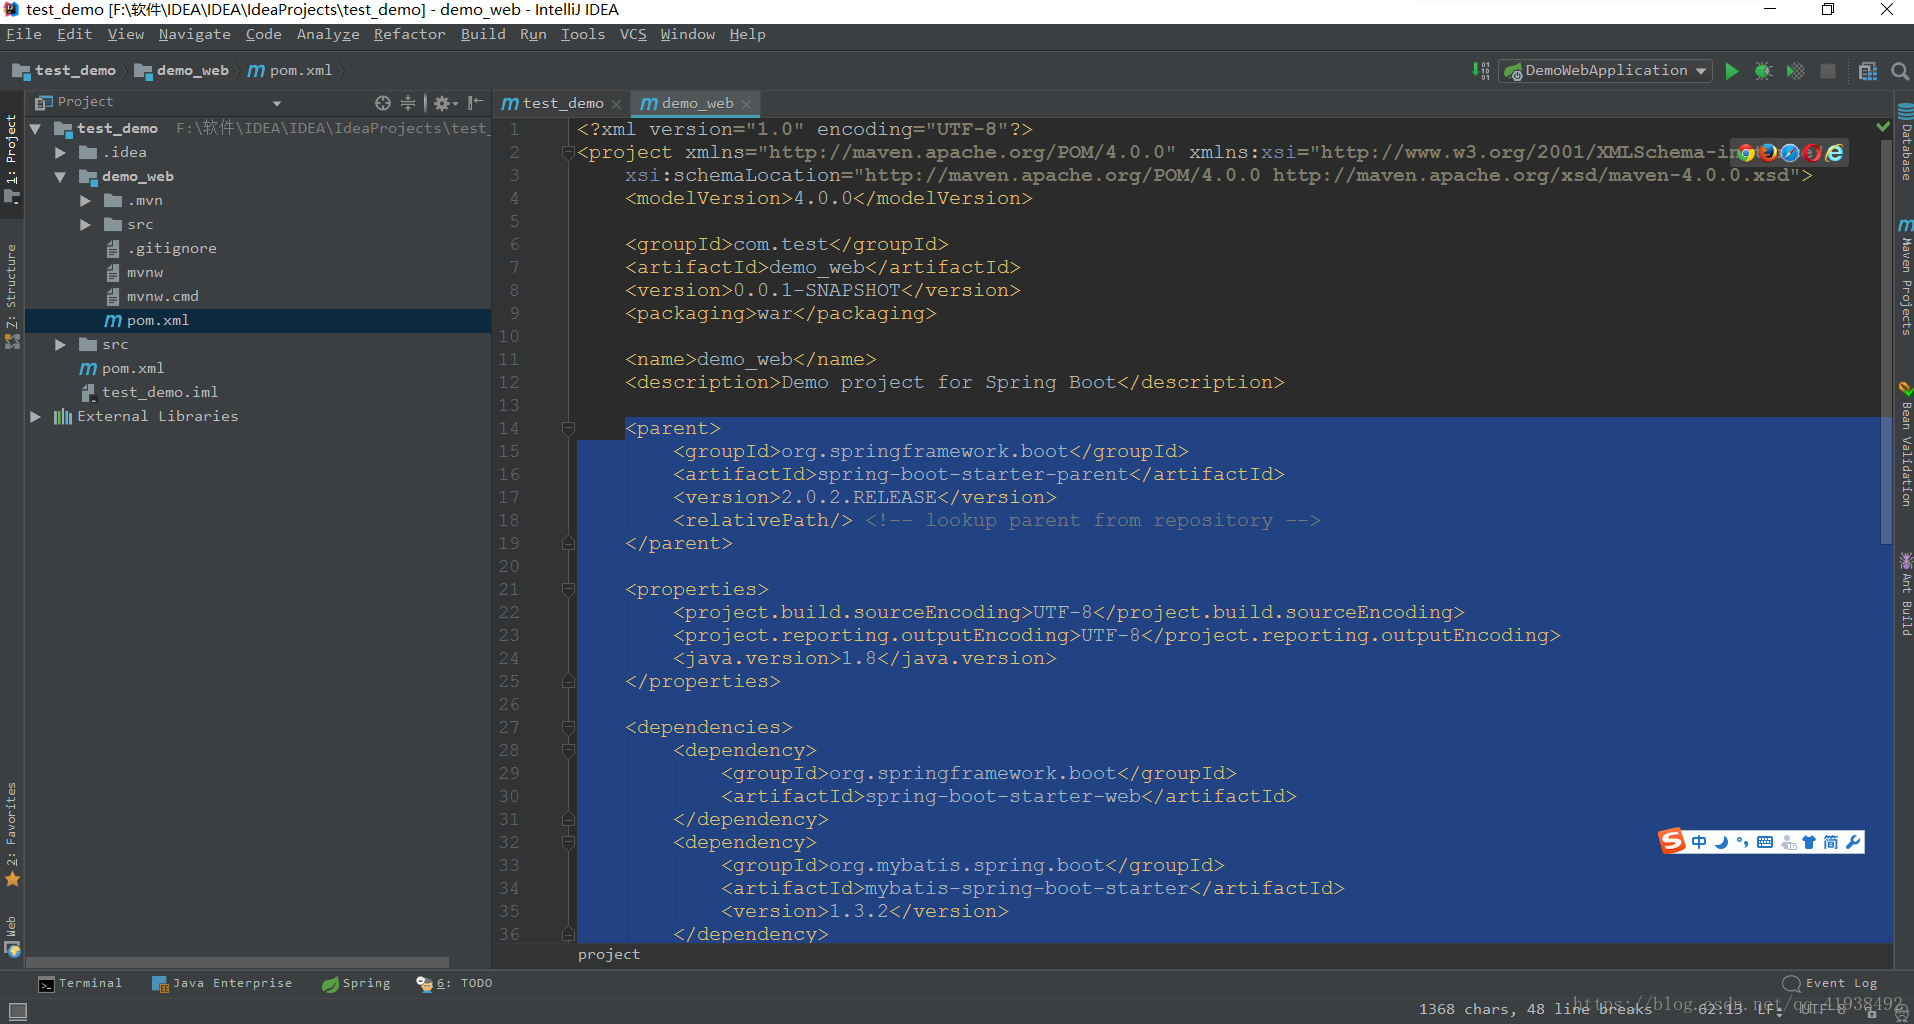Open the File menu
The image size is (1914, 1024).
tap(24, 34)
